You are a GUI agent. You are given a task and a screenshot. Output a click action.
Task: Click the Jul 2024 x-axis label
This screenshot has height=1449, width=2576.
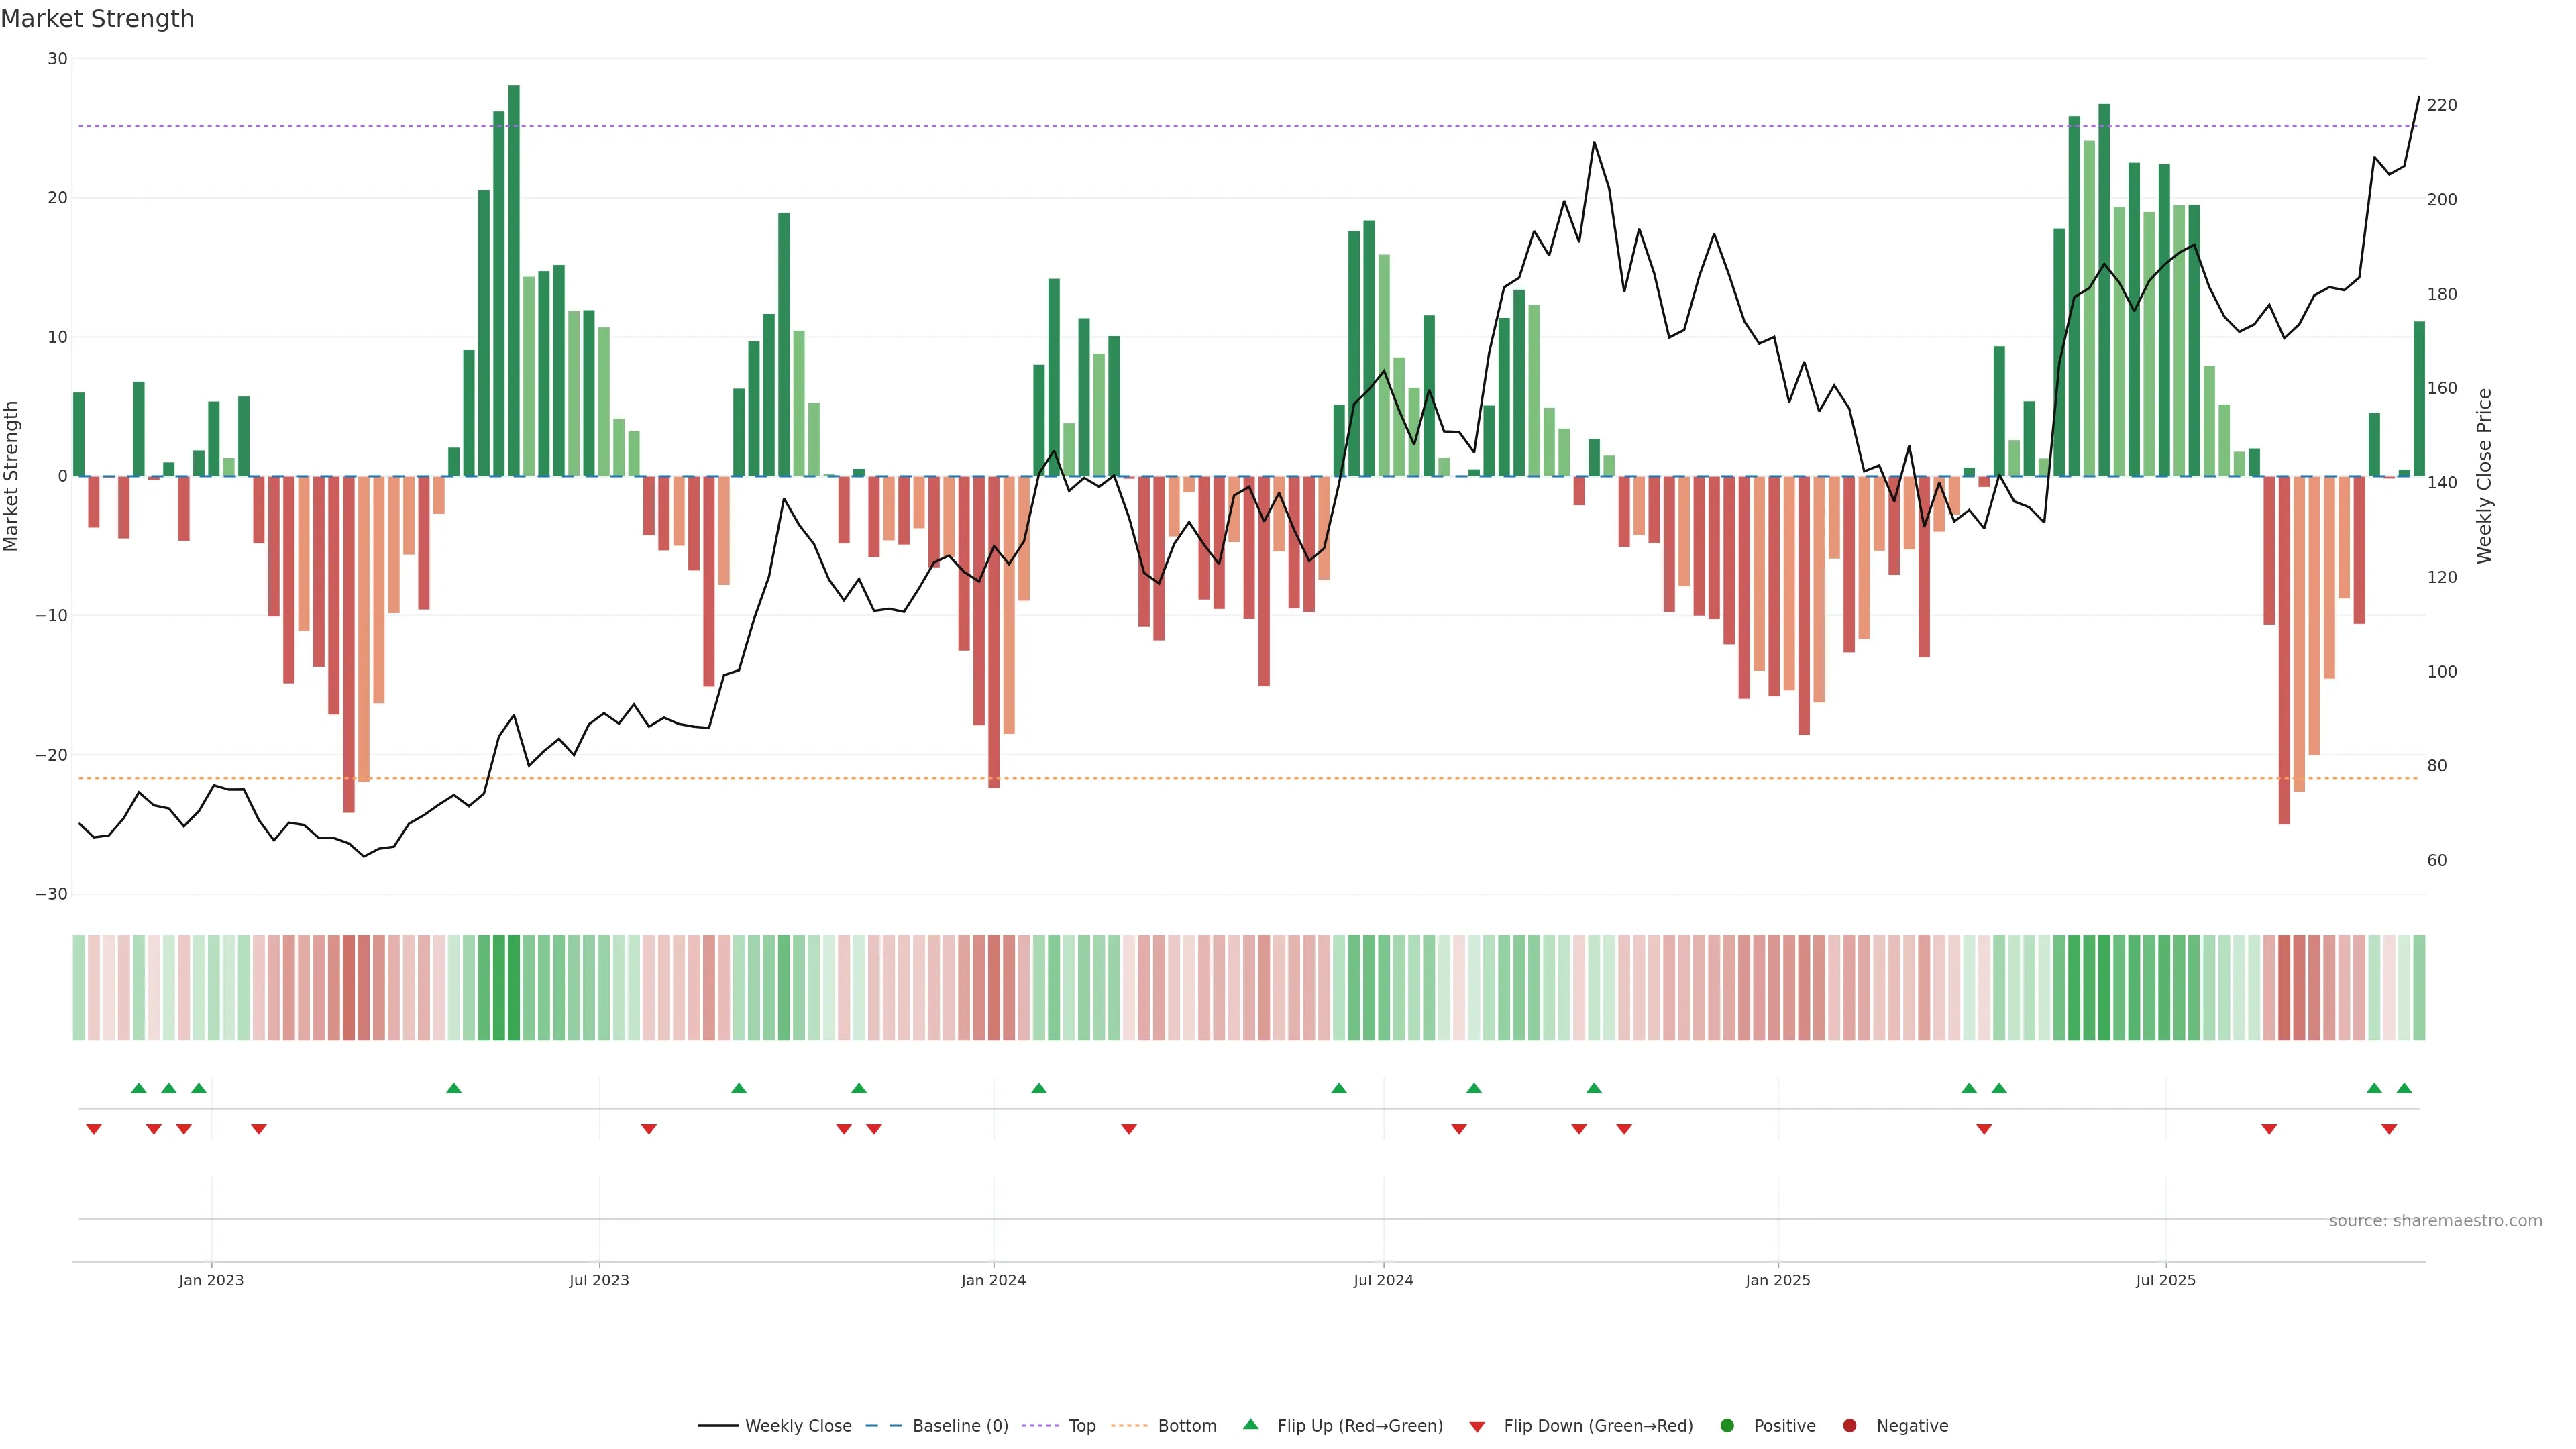(x=1383, y=1280)
